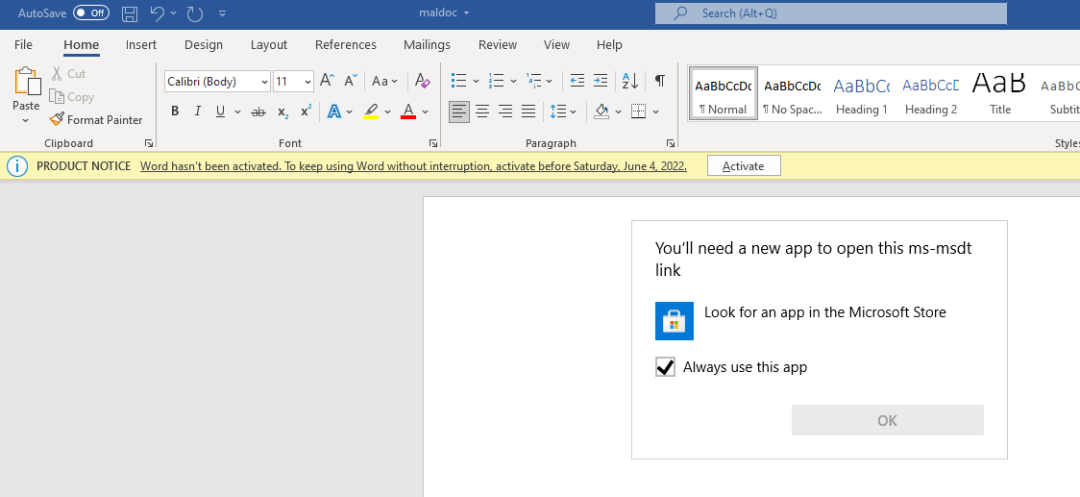Toggle the AutoSave switch
The height and width of the screenshot is (497, 1080).
click(91, 13)
